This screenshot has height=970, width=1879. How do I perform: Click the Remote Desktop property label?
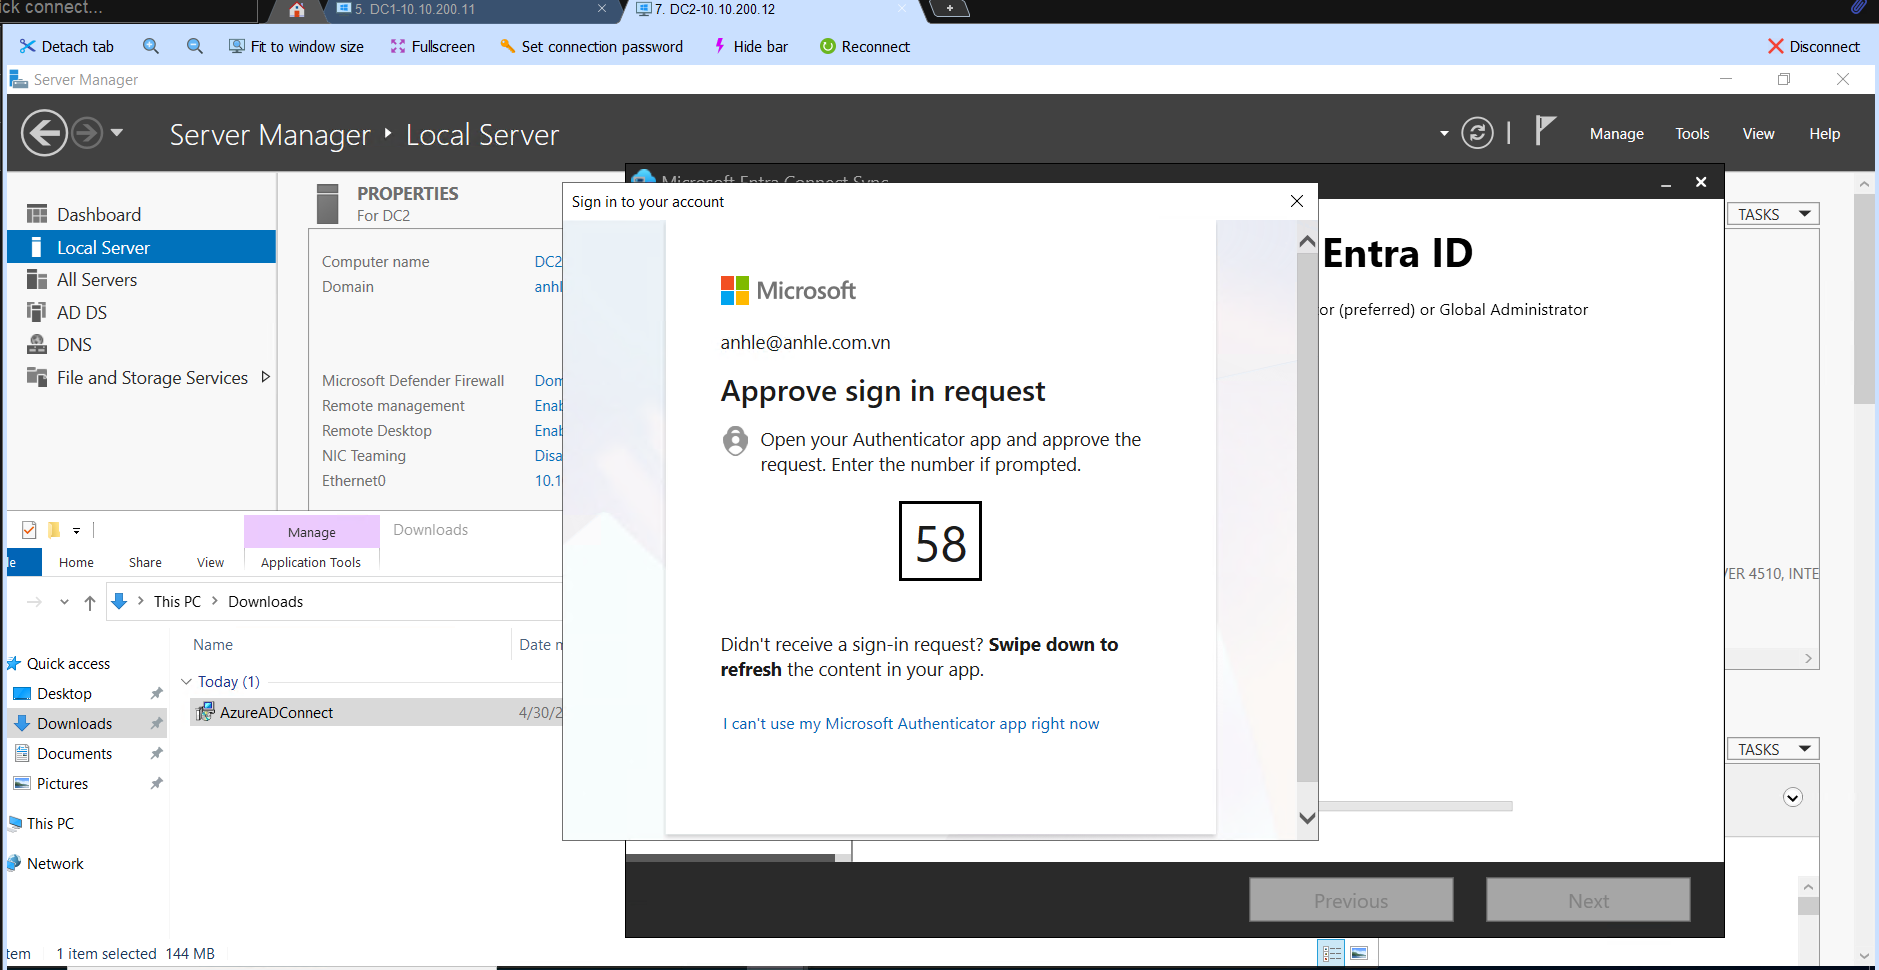377,431
